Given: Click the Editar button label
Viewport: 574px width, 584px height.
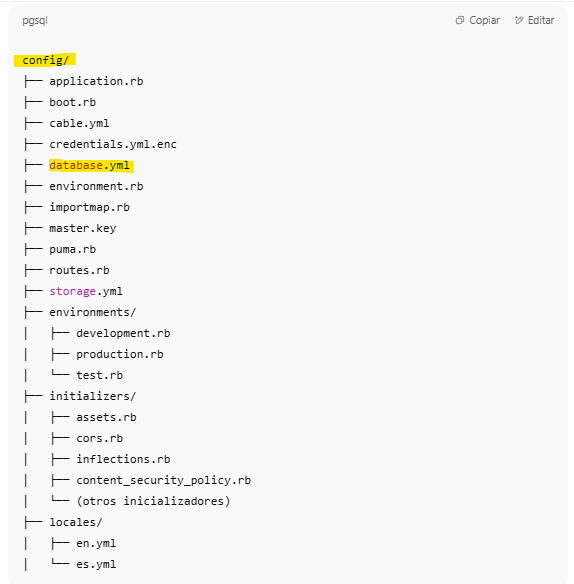Looking at the screenshot, I should coord(541,20).
